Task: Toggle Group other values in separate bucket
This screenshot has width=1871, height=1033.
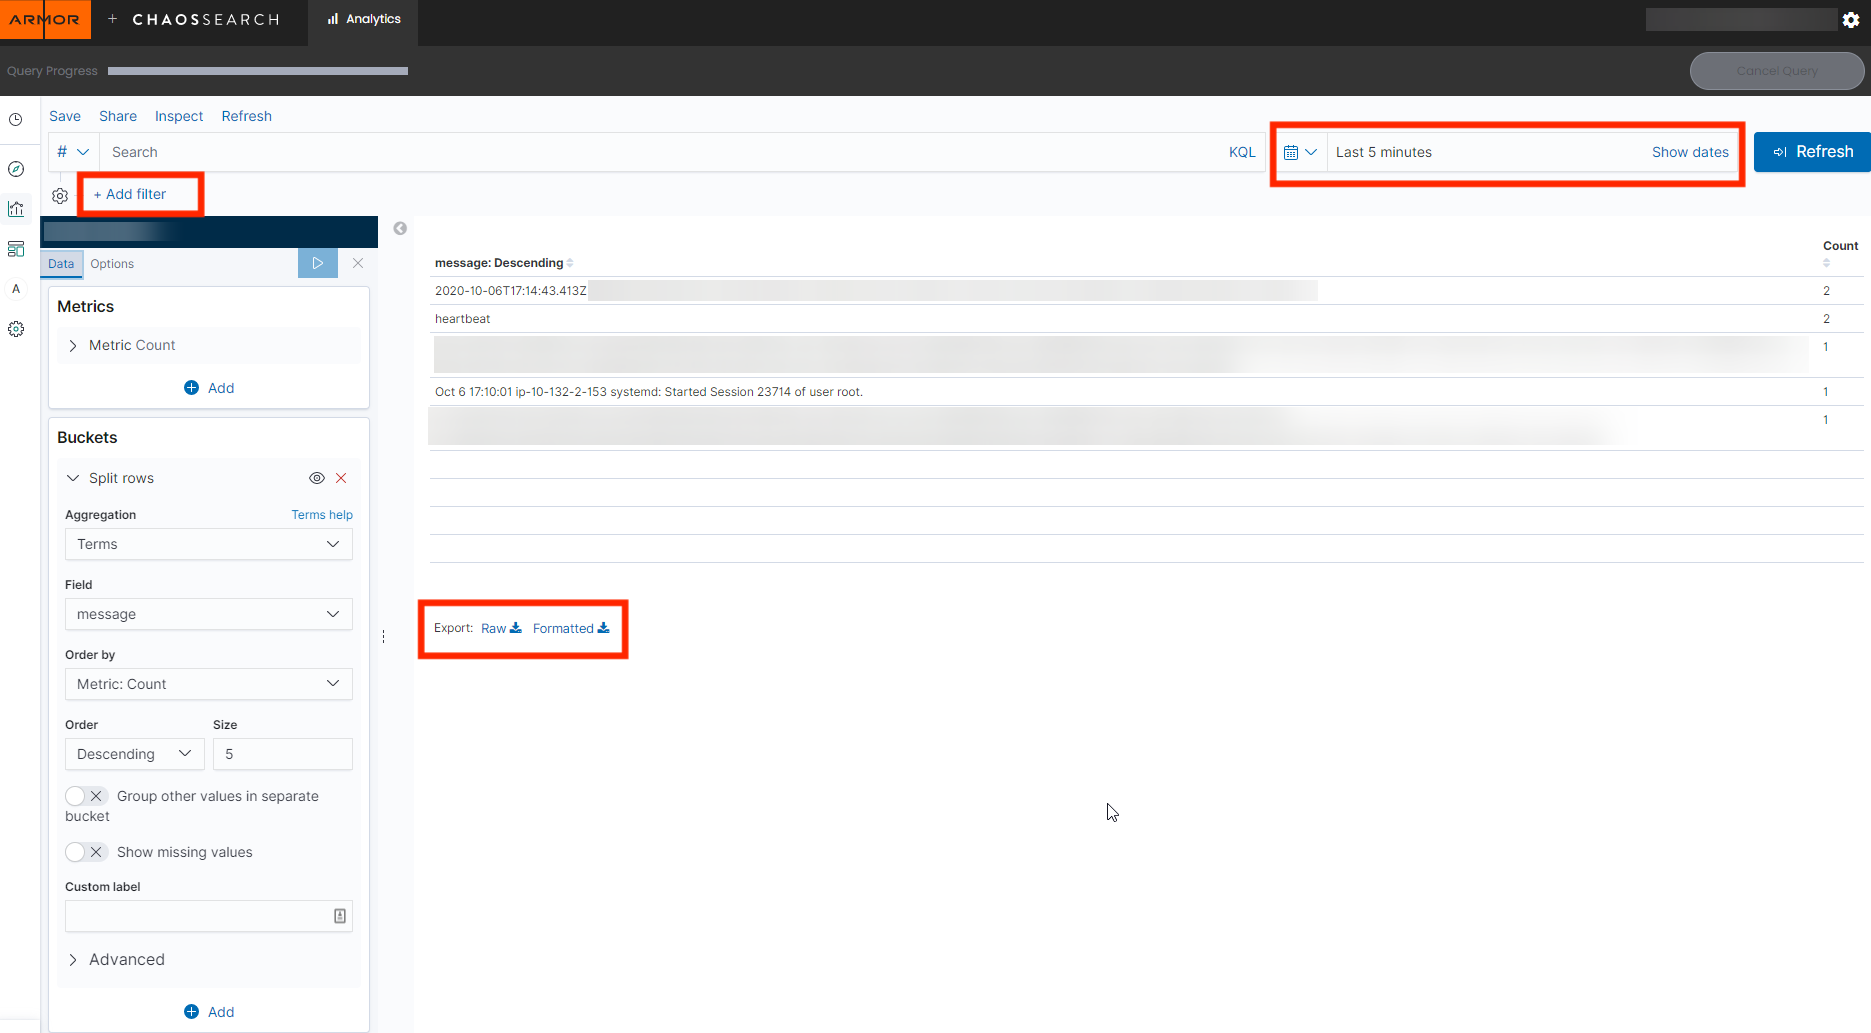Action: pyautogui.click(x=86, y=796)
